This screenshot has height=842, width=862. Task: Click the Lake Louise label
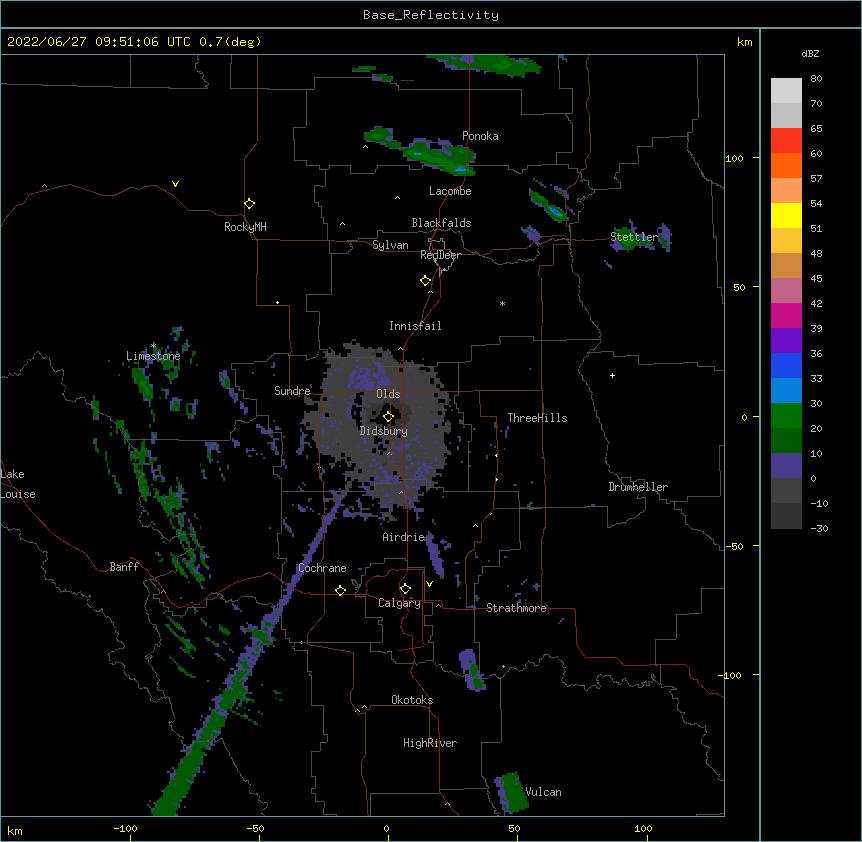click(18, 484)
